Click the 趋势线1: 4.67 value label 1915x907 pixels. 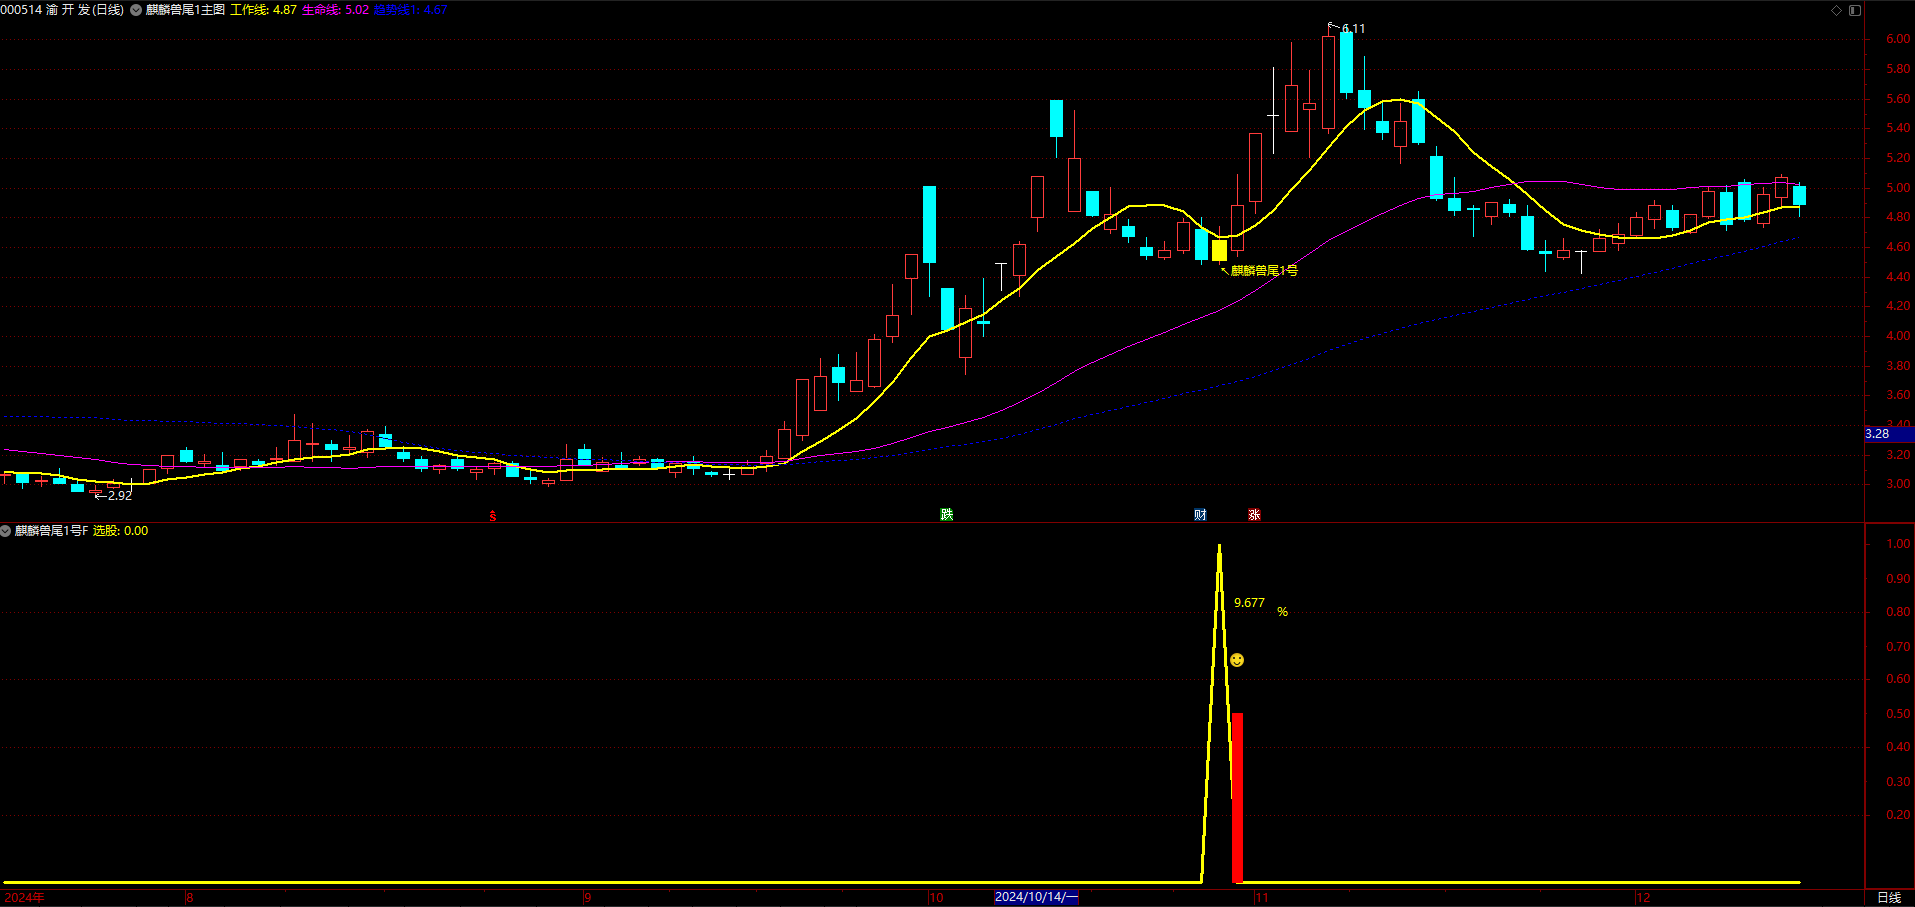click(x=410, y=10)
